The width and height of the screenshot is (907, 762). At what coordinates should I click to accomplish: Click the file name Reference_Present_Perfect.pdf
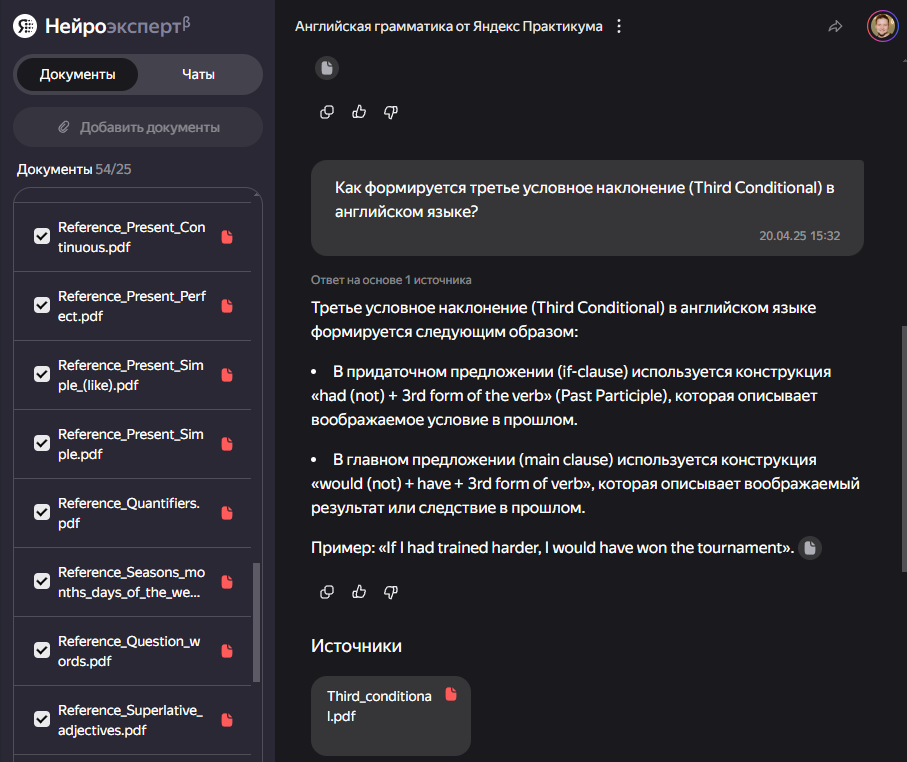coord(132,306)
